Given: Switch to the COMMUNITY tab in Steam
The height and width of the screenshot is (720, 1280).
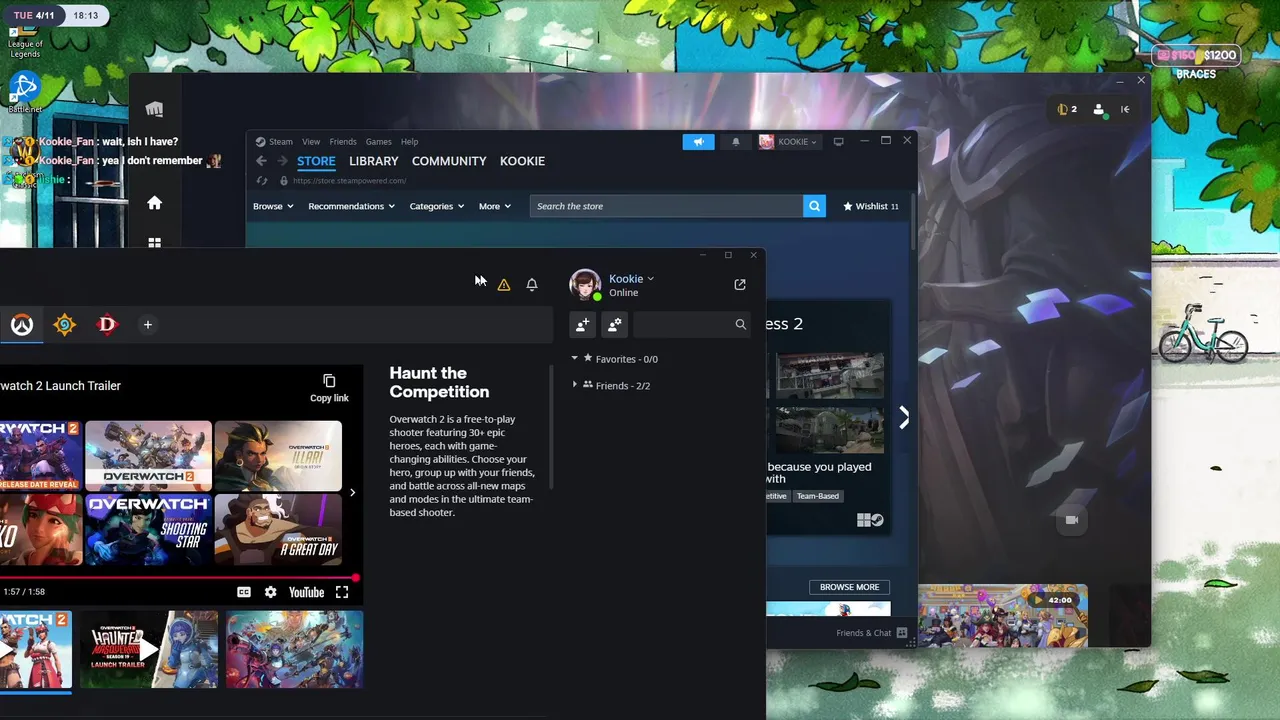Looking at the screenshot, I should [x=449, y=161].
